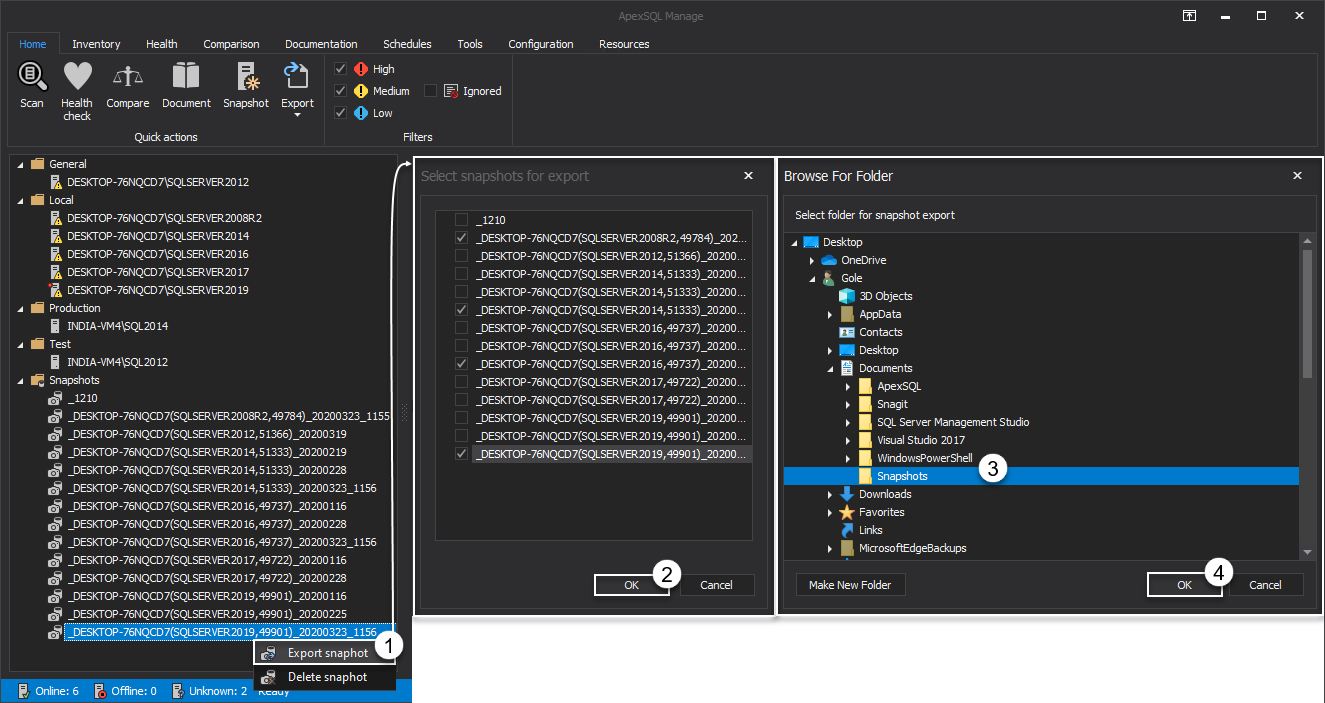Collapse the Snapshots tree group

click(x=20, y=381)
